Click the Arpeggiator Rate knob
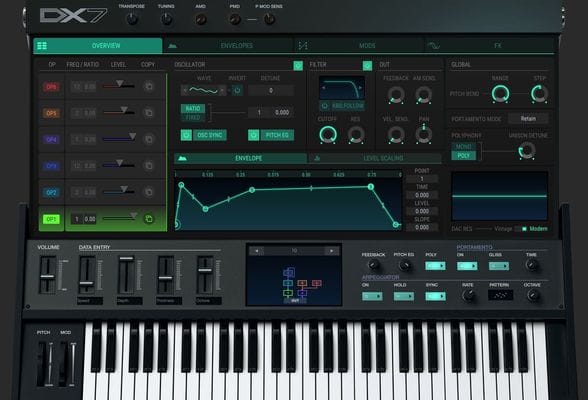Image resolution: width=588 pixels, height=400 pixels. point(468,295)
